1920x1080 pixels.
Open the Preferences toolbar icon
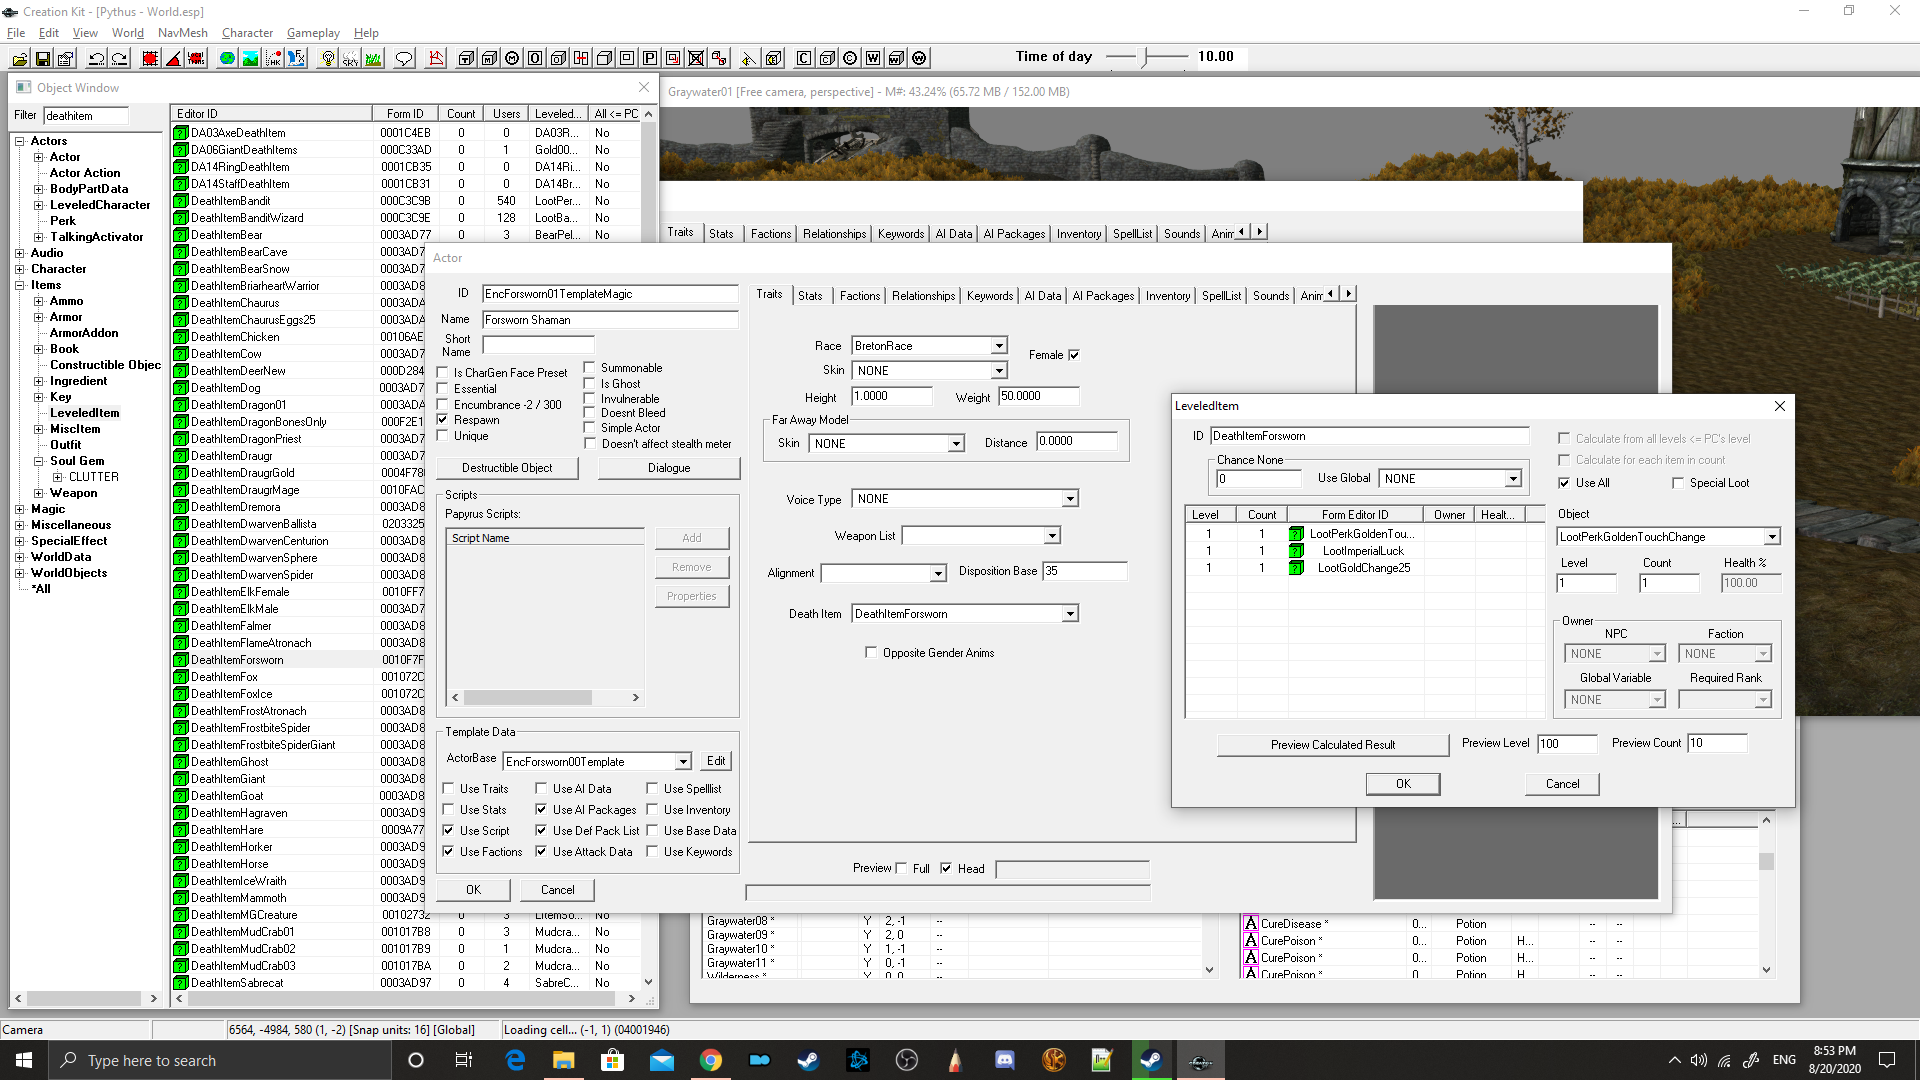click(x=66, y=58)
